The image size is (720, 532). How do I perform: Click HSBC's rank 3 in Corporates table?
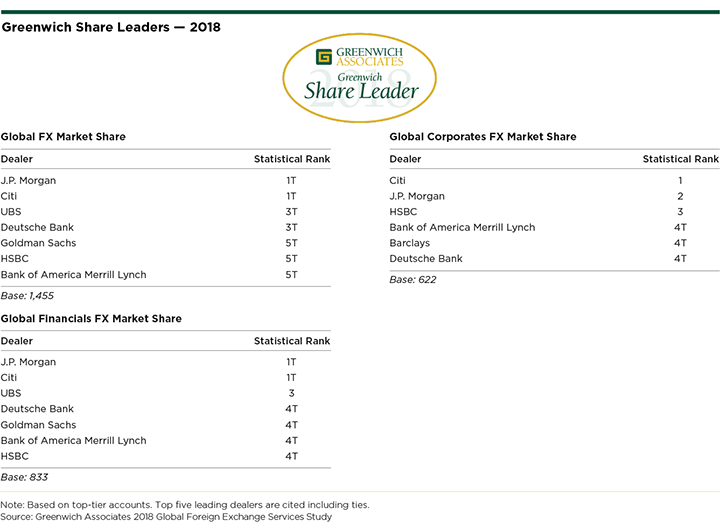681,212
